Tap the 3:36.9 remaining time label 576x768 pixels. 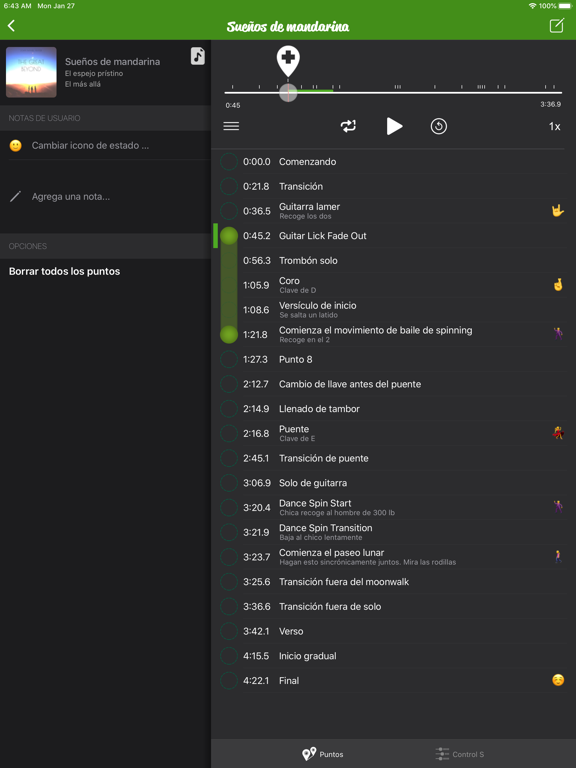(551, 104)
